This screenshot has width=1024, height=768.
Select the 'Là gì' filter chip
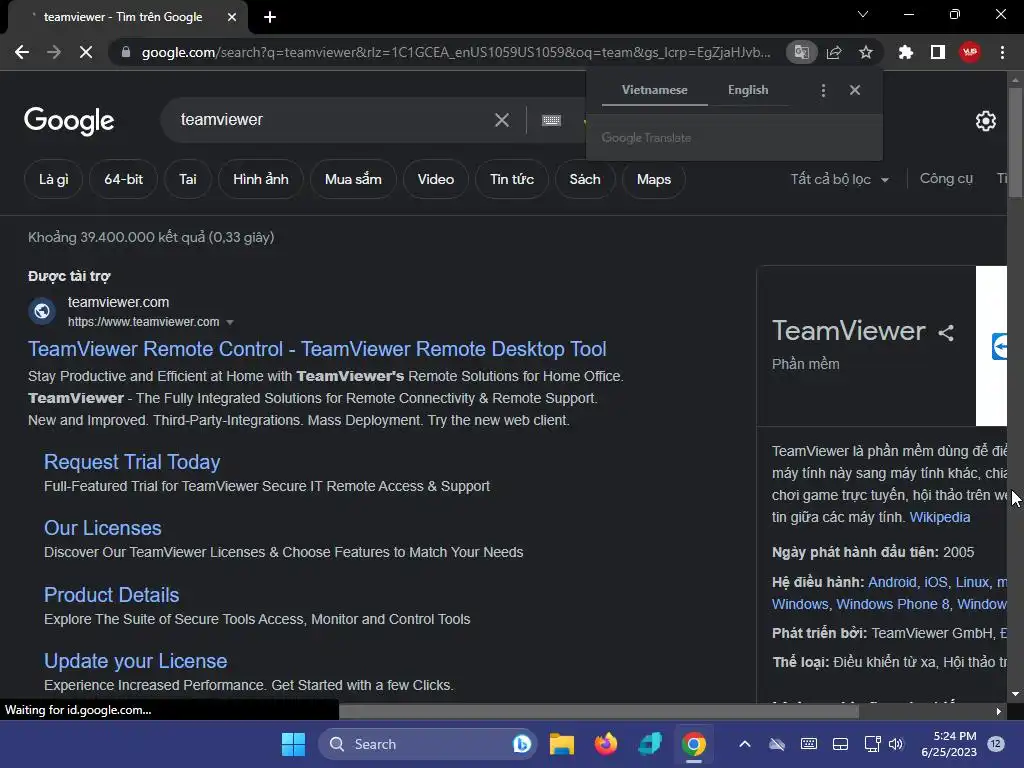pos(54,179)
